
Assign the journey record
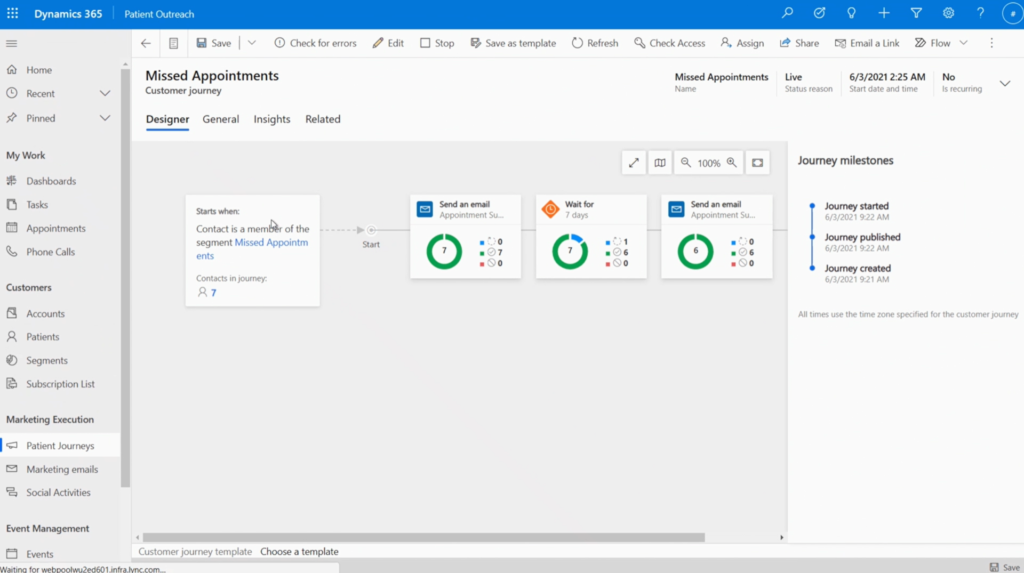click(742, 43)
